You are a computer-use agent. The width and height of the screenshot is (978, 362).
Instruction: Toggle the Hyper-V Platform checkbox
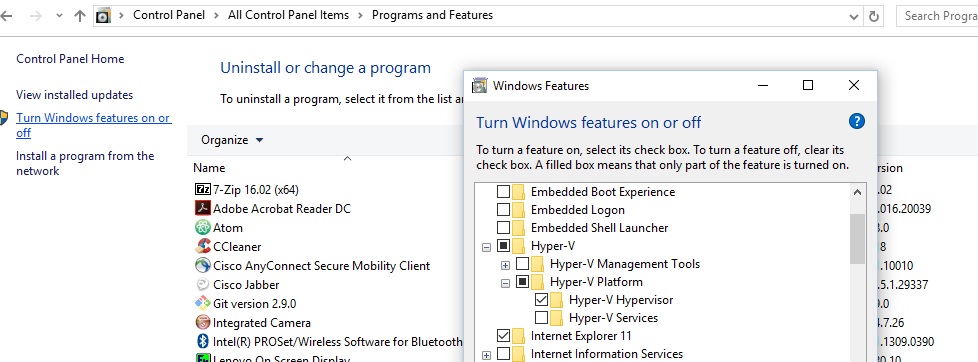point(523,282)
